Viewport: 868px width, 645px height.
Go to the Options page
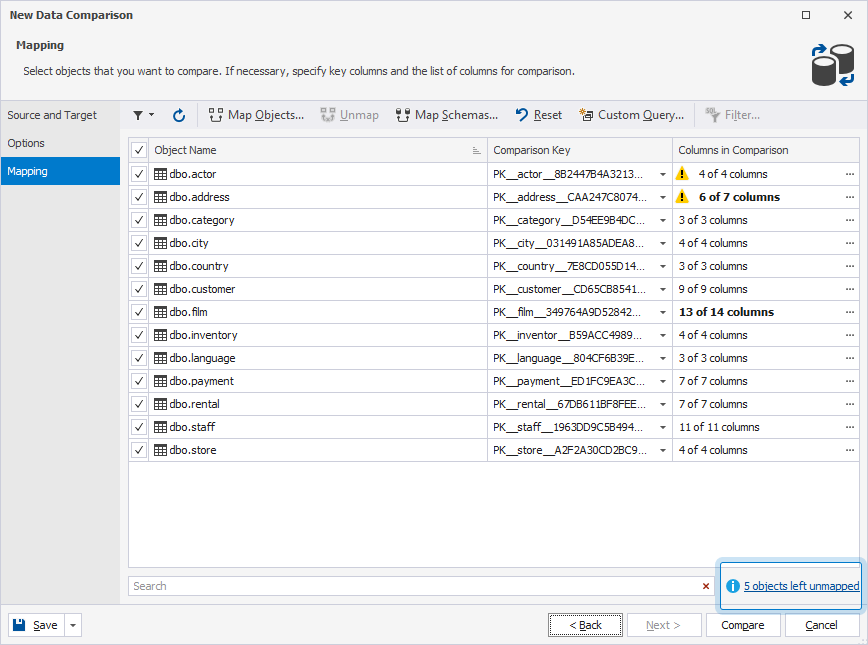(27, 143)
